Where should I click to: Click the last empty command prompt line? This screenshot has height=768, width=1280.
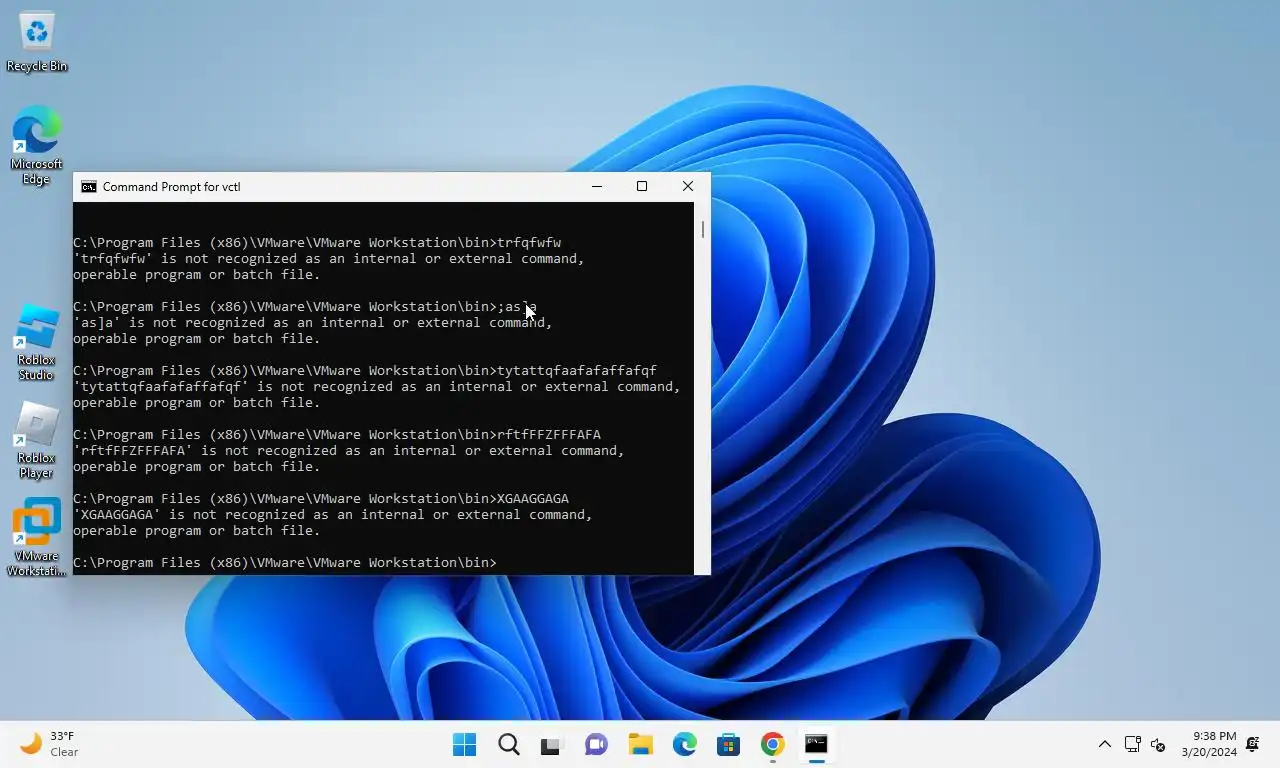[285, 562]
